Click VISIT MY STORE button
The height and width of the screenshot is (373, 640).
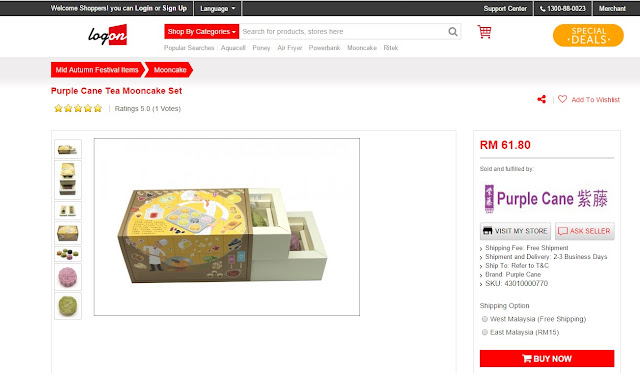pos(515,231)
